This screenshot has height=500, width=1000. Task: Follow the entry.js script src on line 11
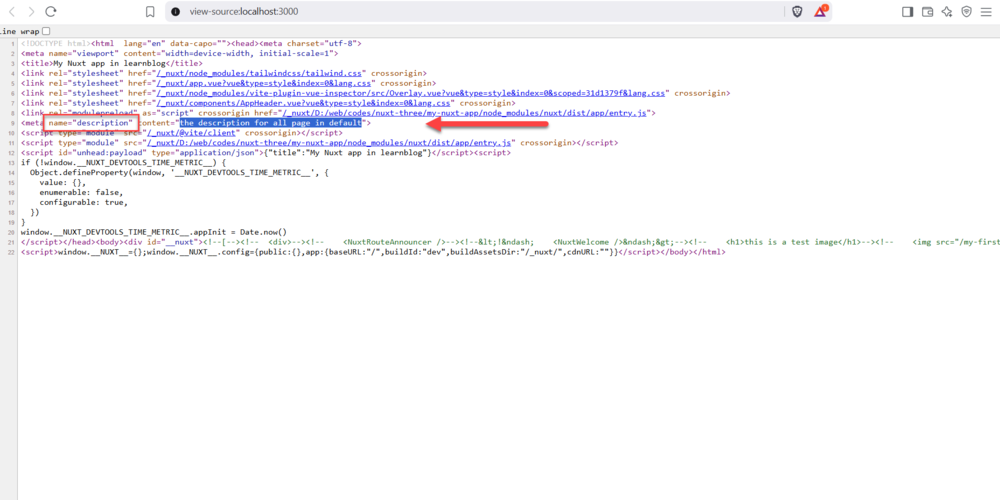pyautogui.click(x=329, y=143)
